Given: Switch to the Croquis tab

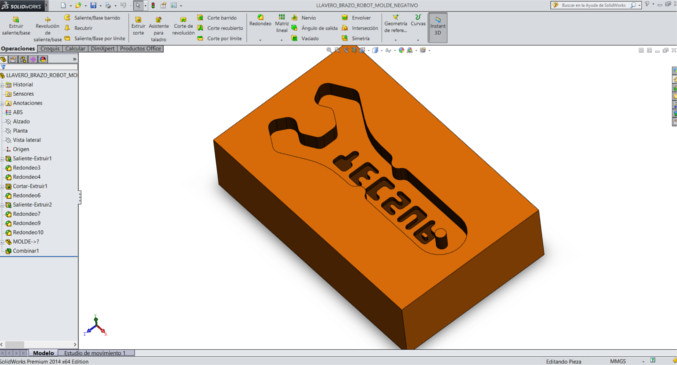Looking at the screenshot, I should 50,48.
